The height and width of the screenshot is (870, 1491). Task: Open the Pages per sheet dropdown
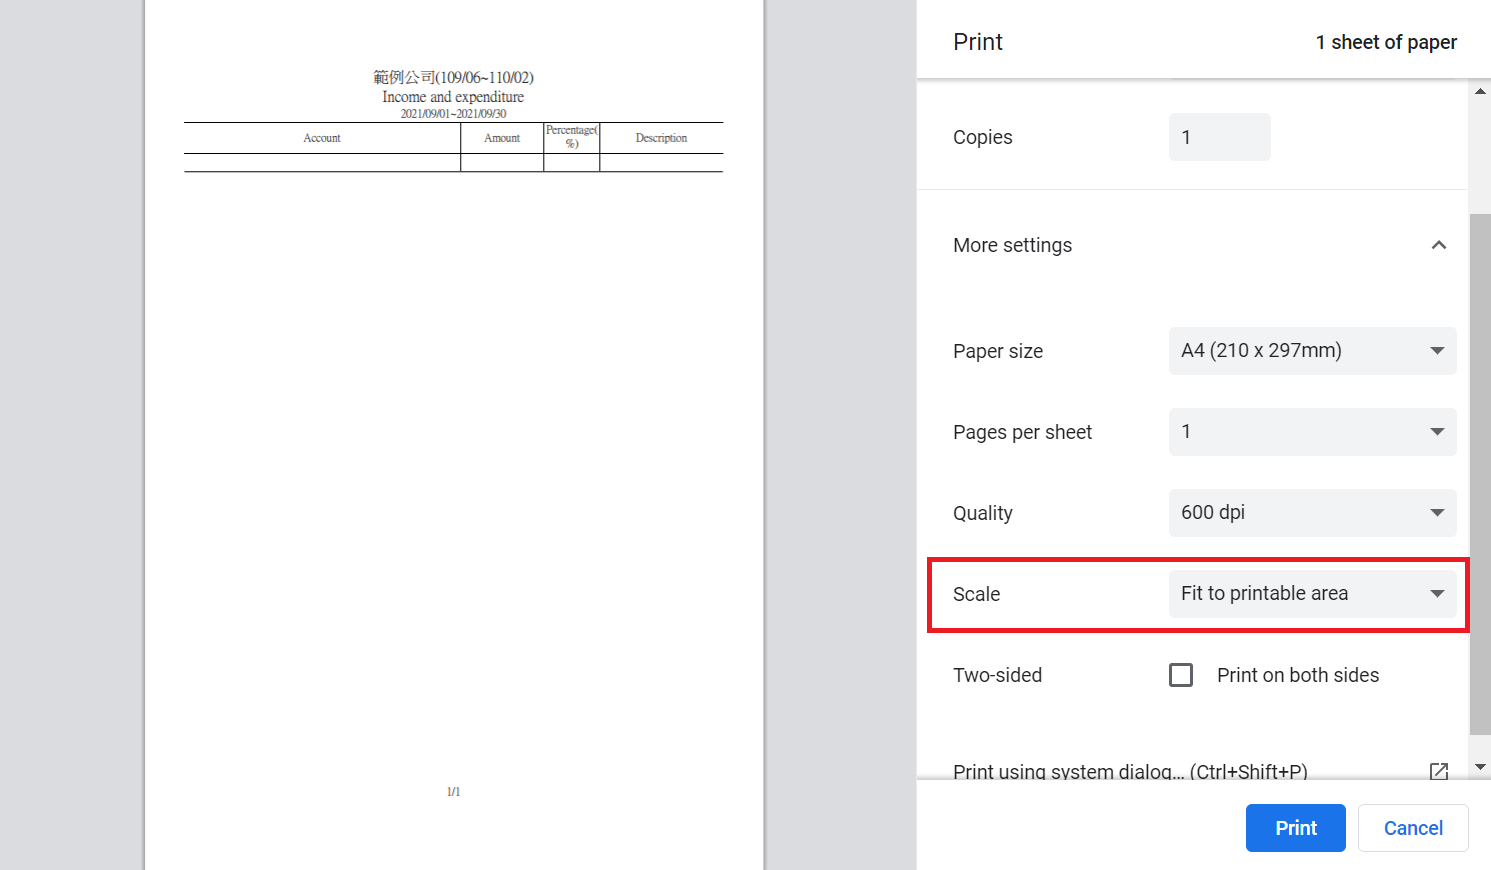(x=1311, y=432)
